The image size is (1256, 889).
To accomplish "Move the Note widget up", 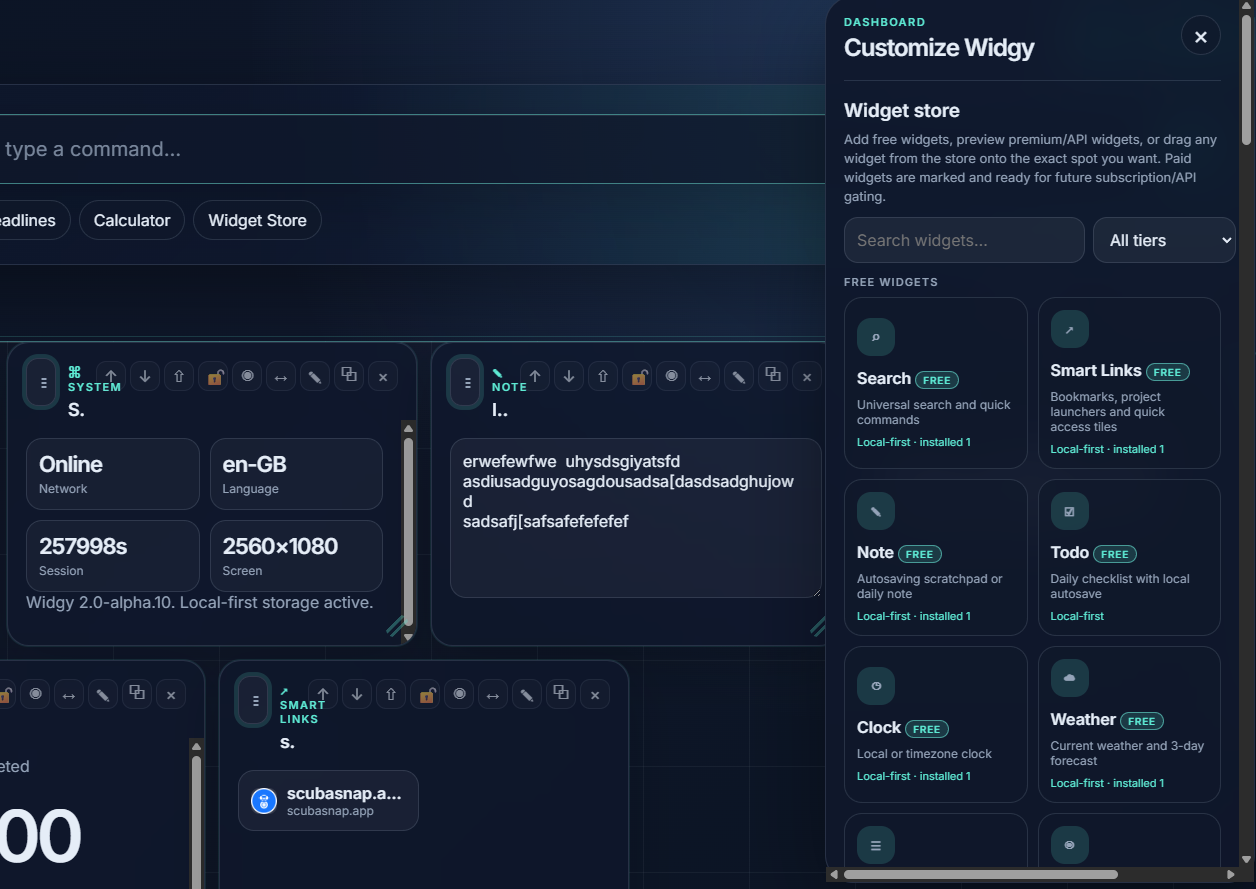I will 535,376.
